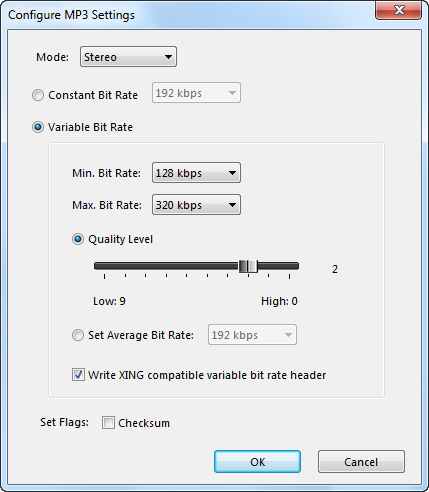The height and width of the screenshot is (492, 429).
Task: Click the slider track's far-left low end
Action: coord(97,266)
